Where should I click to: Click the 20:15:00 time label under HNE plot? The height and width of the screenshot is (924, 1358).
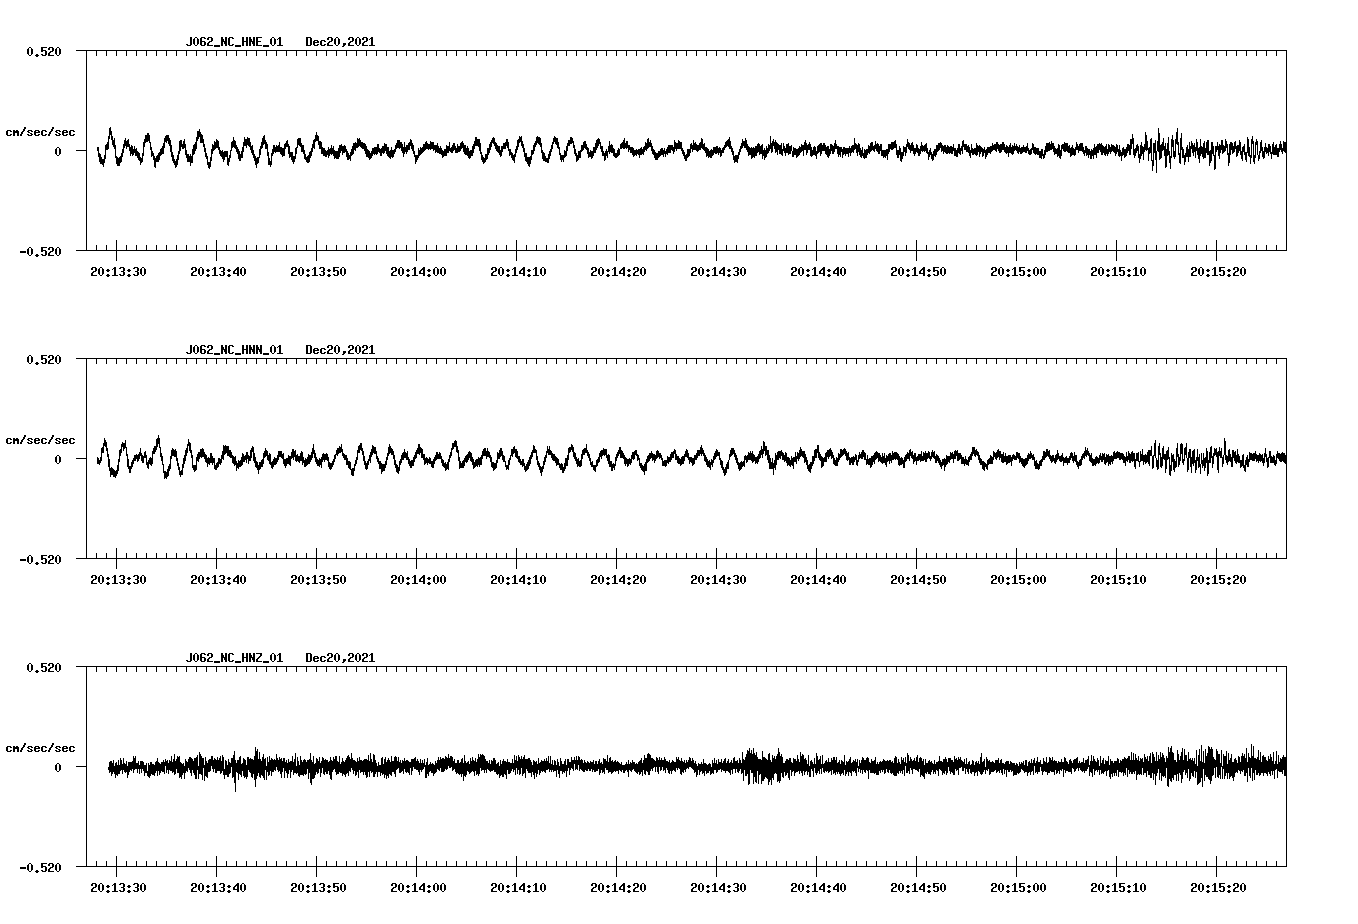(x=1018, y=271)
